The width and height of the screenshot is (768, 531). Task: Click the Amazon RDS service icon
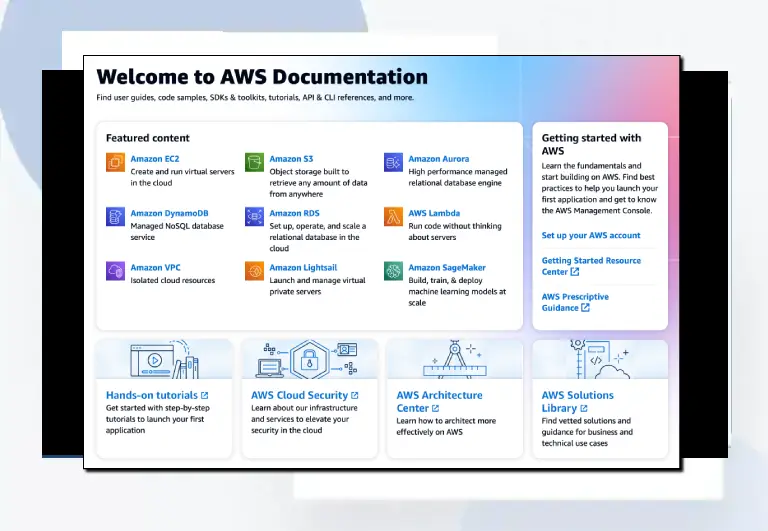[x=254, y=217]
